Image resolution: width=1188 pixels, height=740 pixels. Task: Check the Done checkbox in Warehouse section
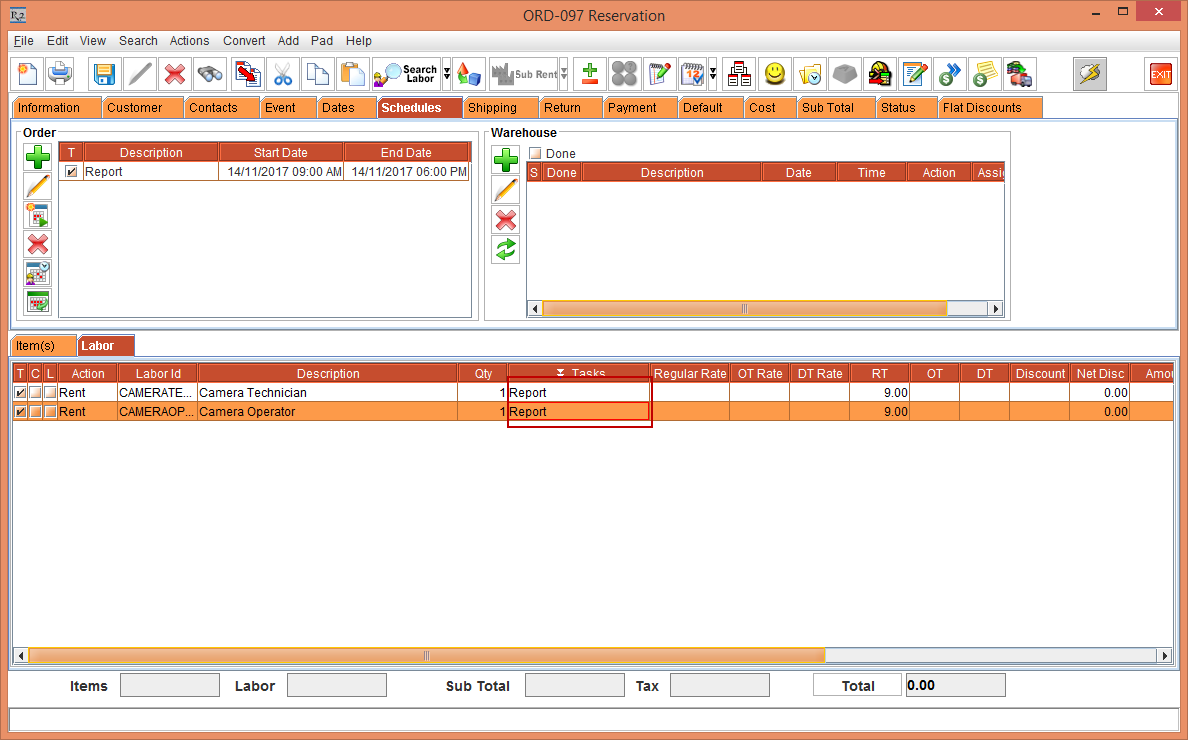(534, 152)
